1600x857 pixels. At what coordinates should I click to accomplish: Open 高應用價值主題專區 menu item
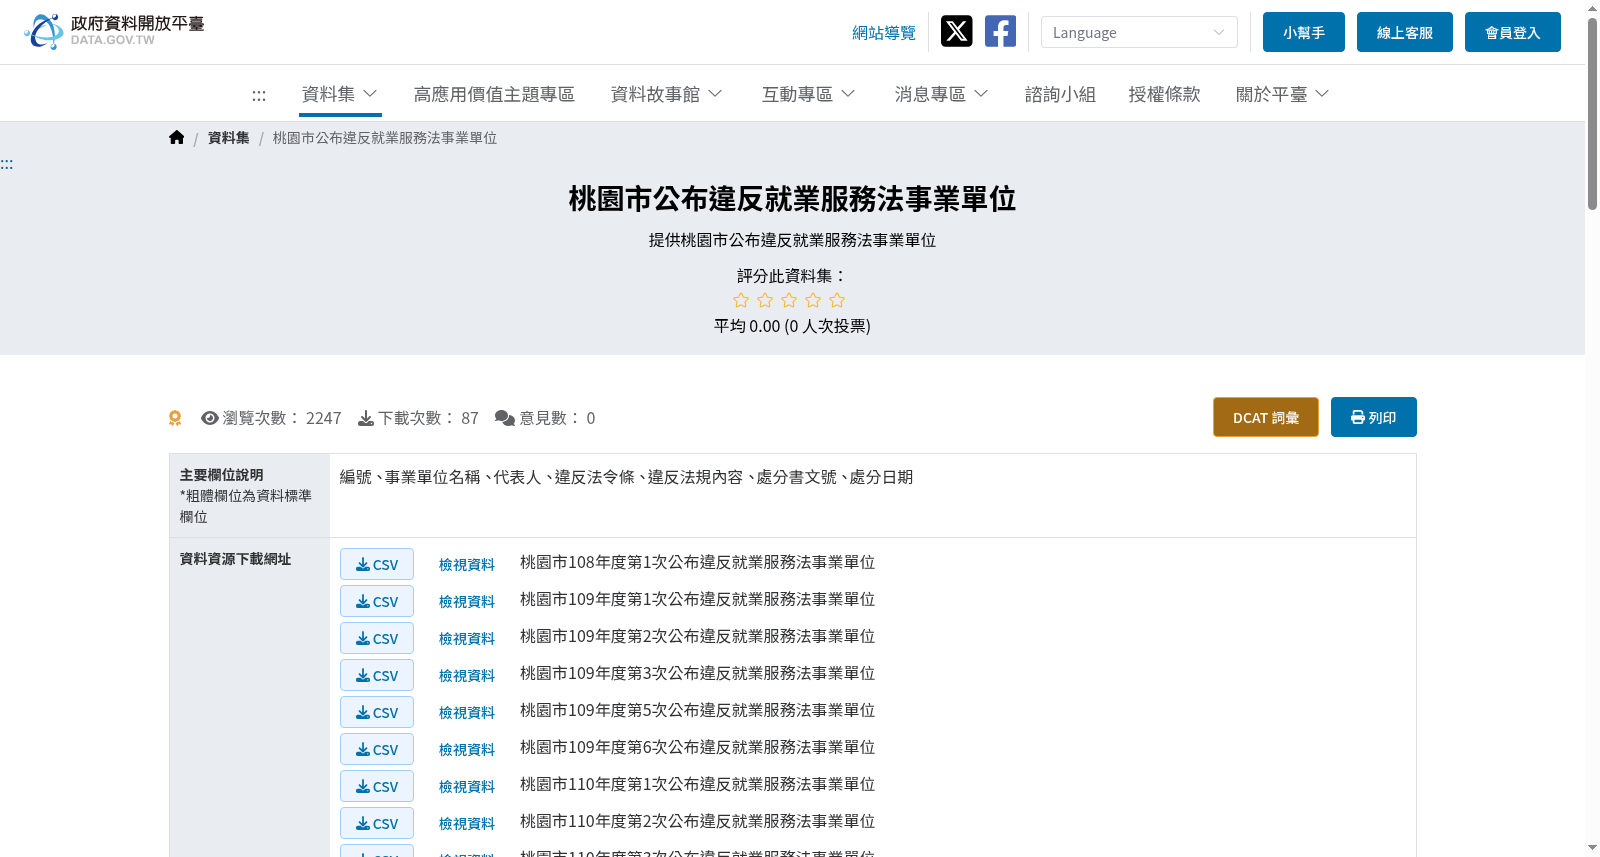click(494, 94)
